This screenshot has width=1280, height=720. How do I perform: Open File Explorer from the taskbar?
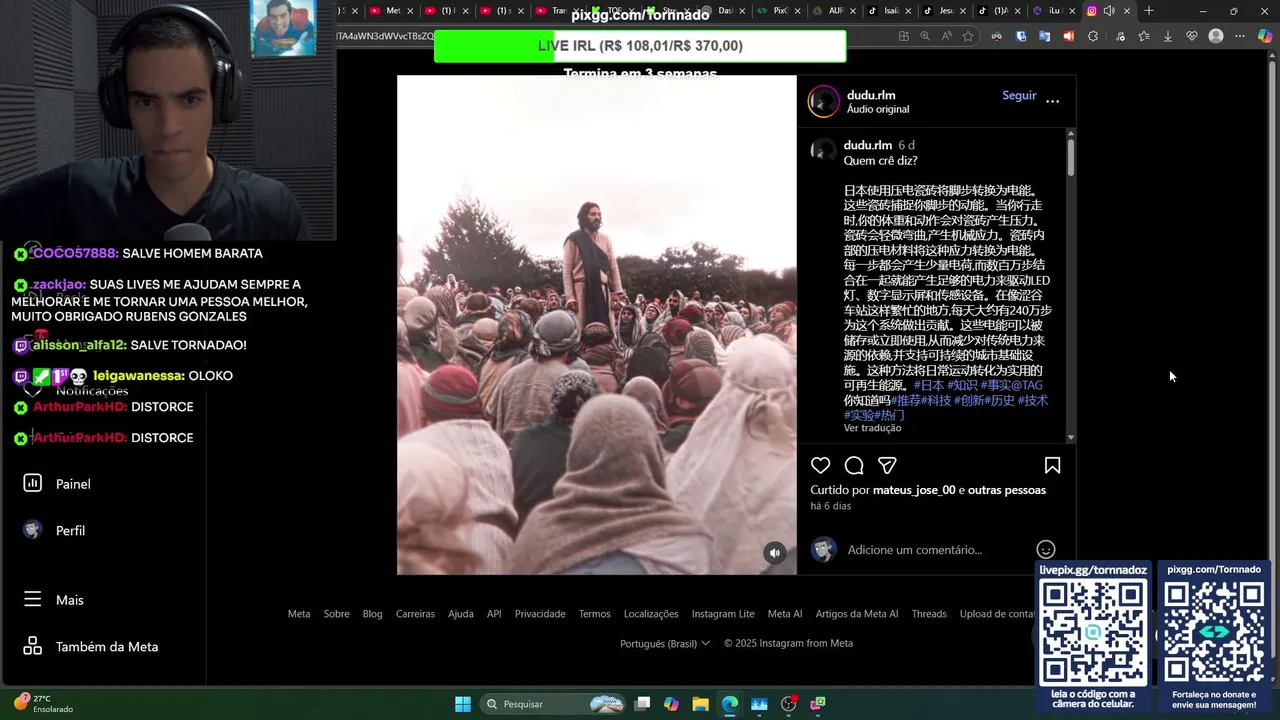click(700, 704)
